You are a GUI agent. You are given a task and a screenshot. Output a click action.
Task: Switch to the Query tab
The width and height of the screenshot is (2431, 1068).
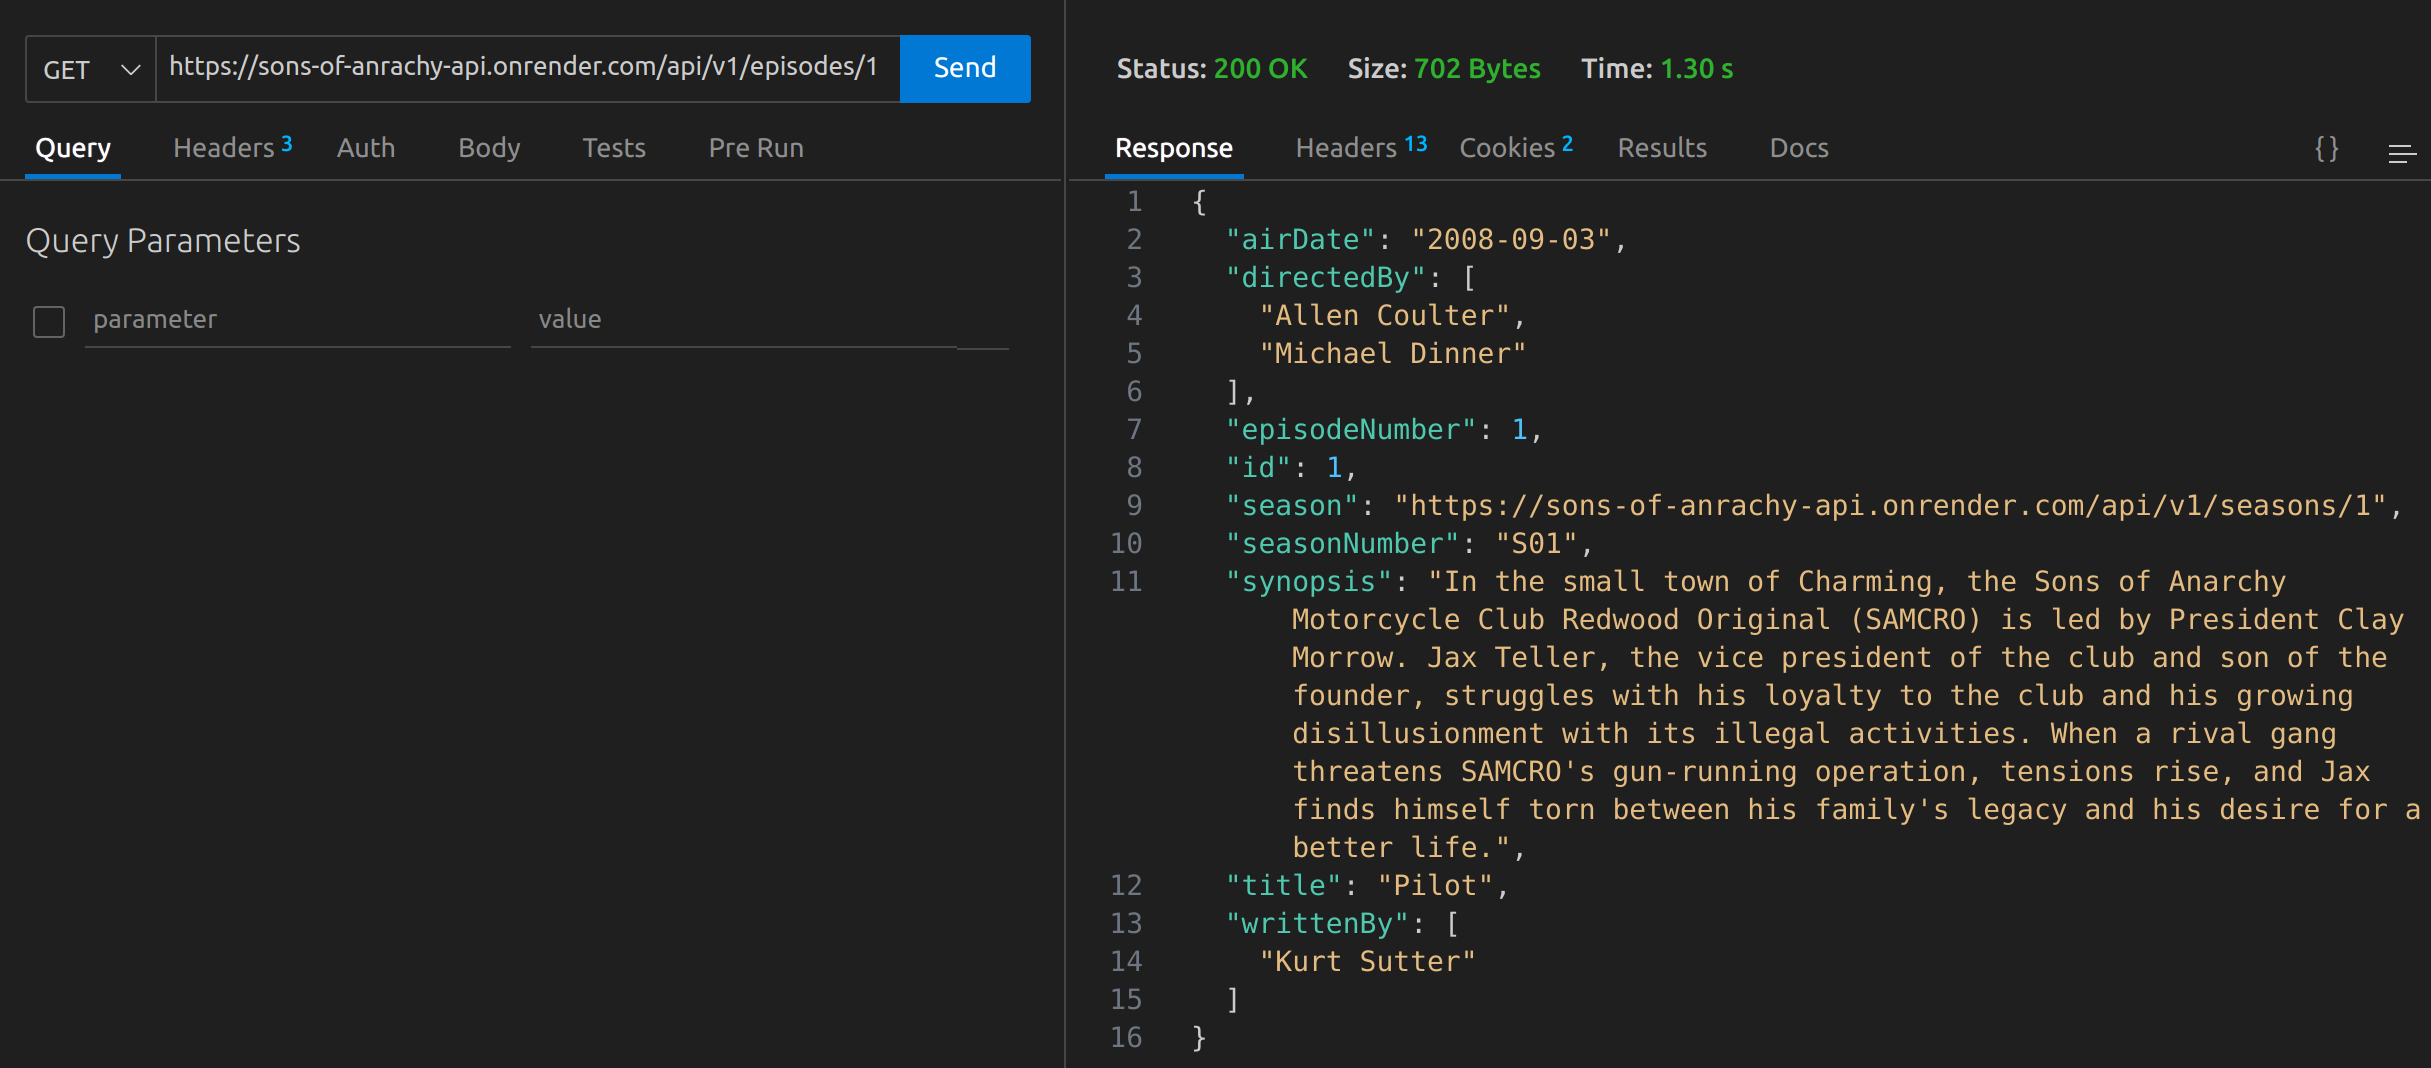click(73, 148)
